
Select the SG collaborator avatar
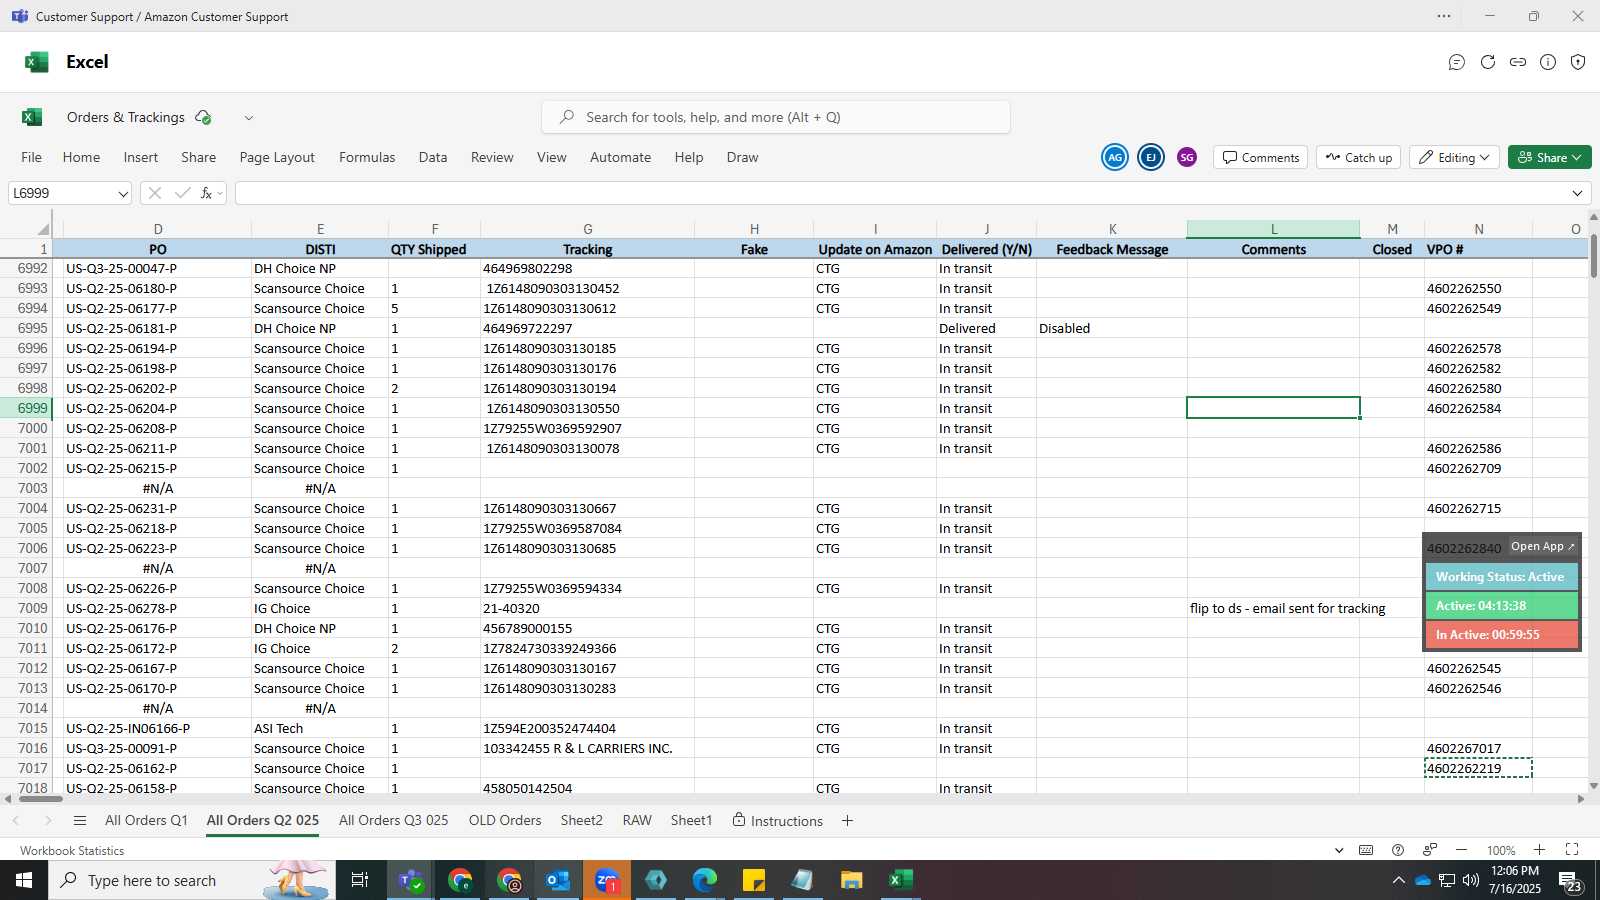pyautogui.click(x=1187, y=157)
